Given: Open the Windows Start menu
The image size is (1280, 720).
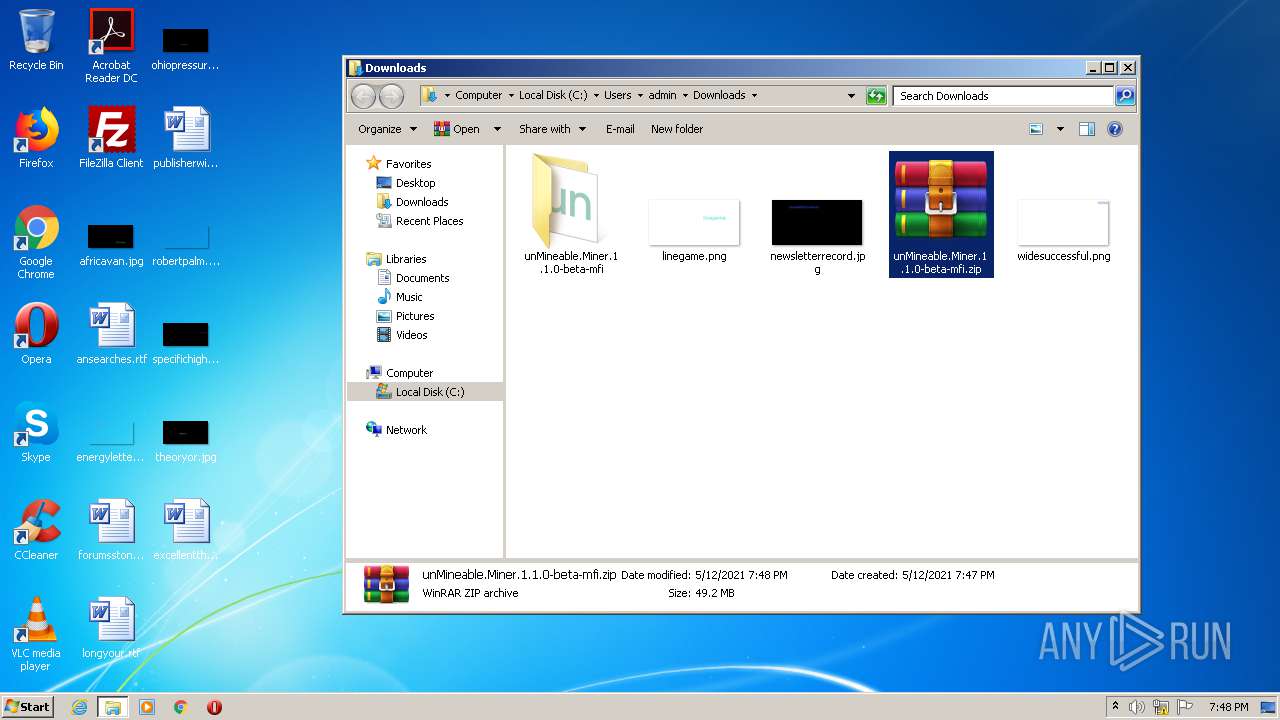Looking at the screenshot, I should [28, 706].
